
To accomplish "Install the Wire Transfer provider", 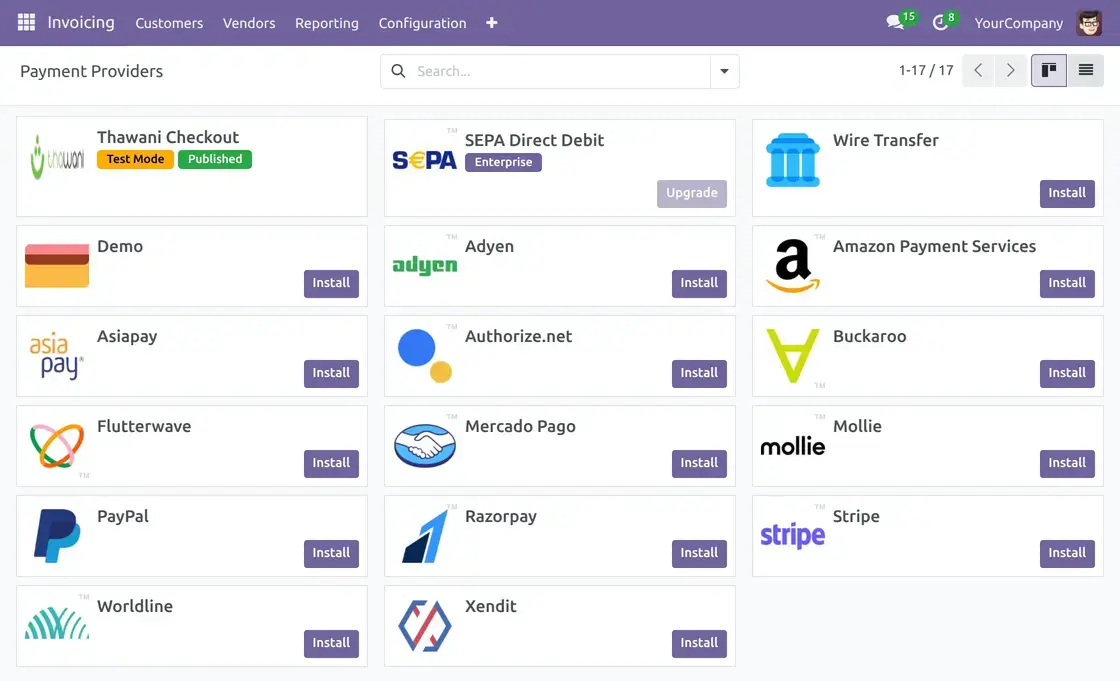I will pyautogui.click(x=1066, y=193).
